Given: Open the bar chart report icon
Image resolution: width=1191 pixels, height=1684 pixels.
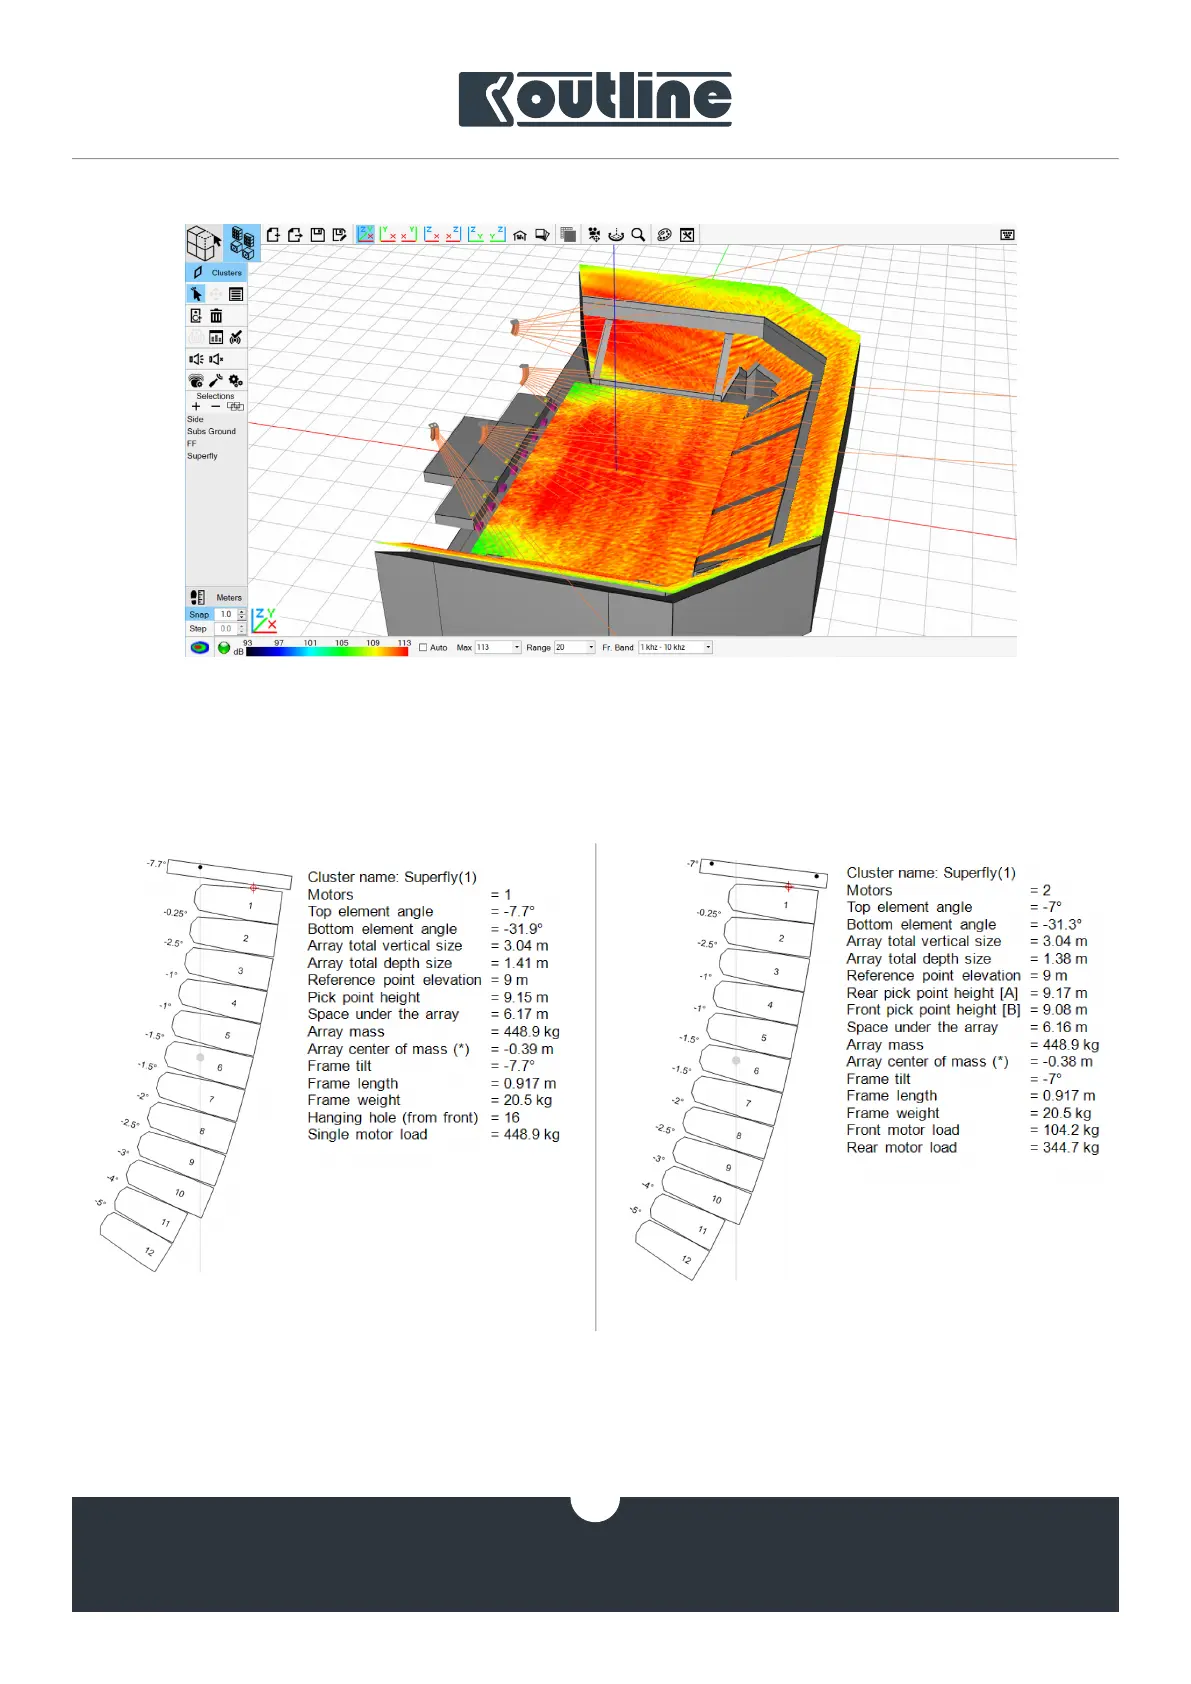Looking at the screenshot, I should click(x=216, y=338).
